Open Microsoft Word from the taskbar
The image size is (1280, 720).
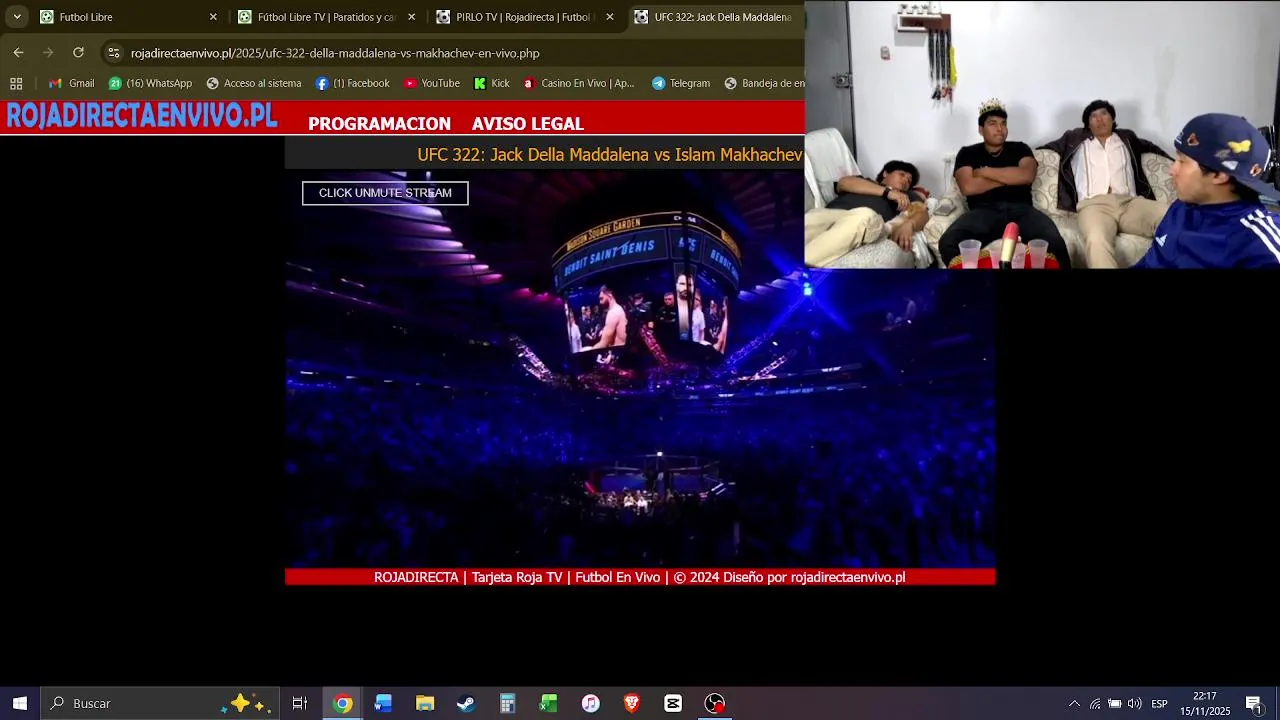(383, 703)
